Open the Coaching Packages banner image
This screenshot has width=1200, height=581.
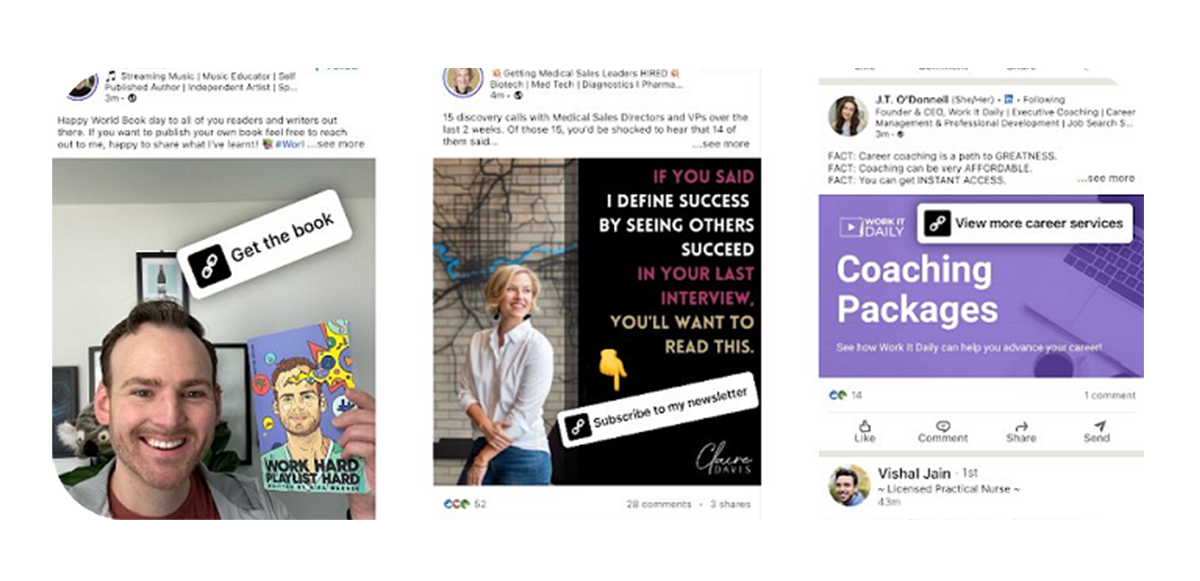(x=981, y=285)
